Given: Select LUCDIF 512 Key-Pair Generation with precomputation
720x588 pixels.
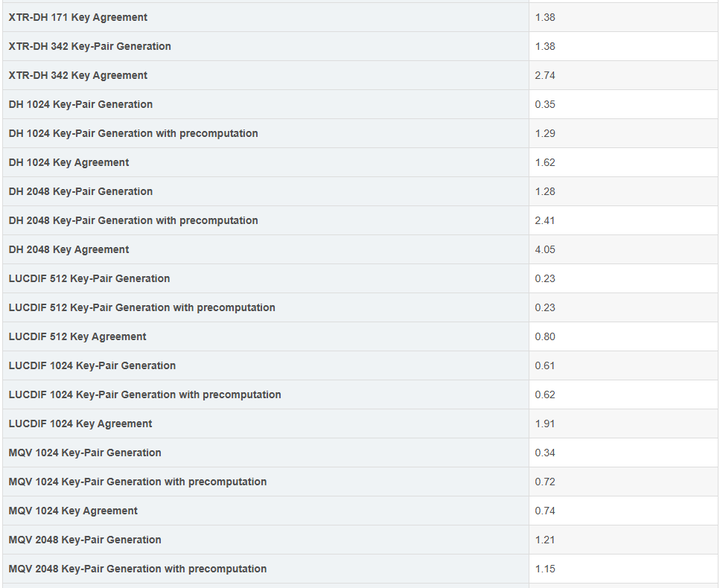Looking at the screenshot, I should click(142, 308).
